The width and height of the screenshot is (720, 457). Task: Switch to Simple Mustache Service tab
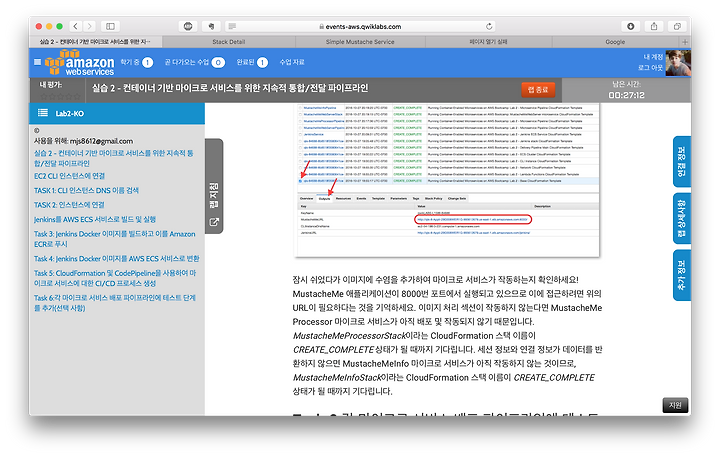click(x=360, y=42)
